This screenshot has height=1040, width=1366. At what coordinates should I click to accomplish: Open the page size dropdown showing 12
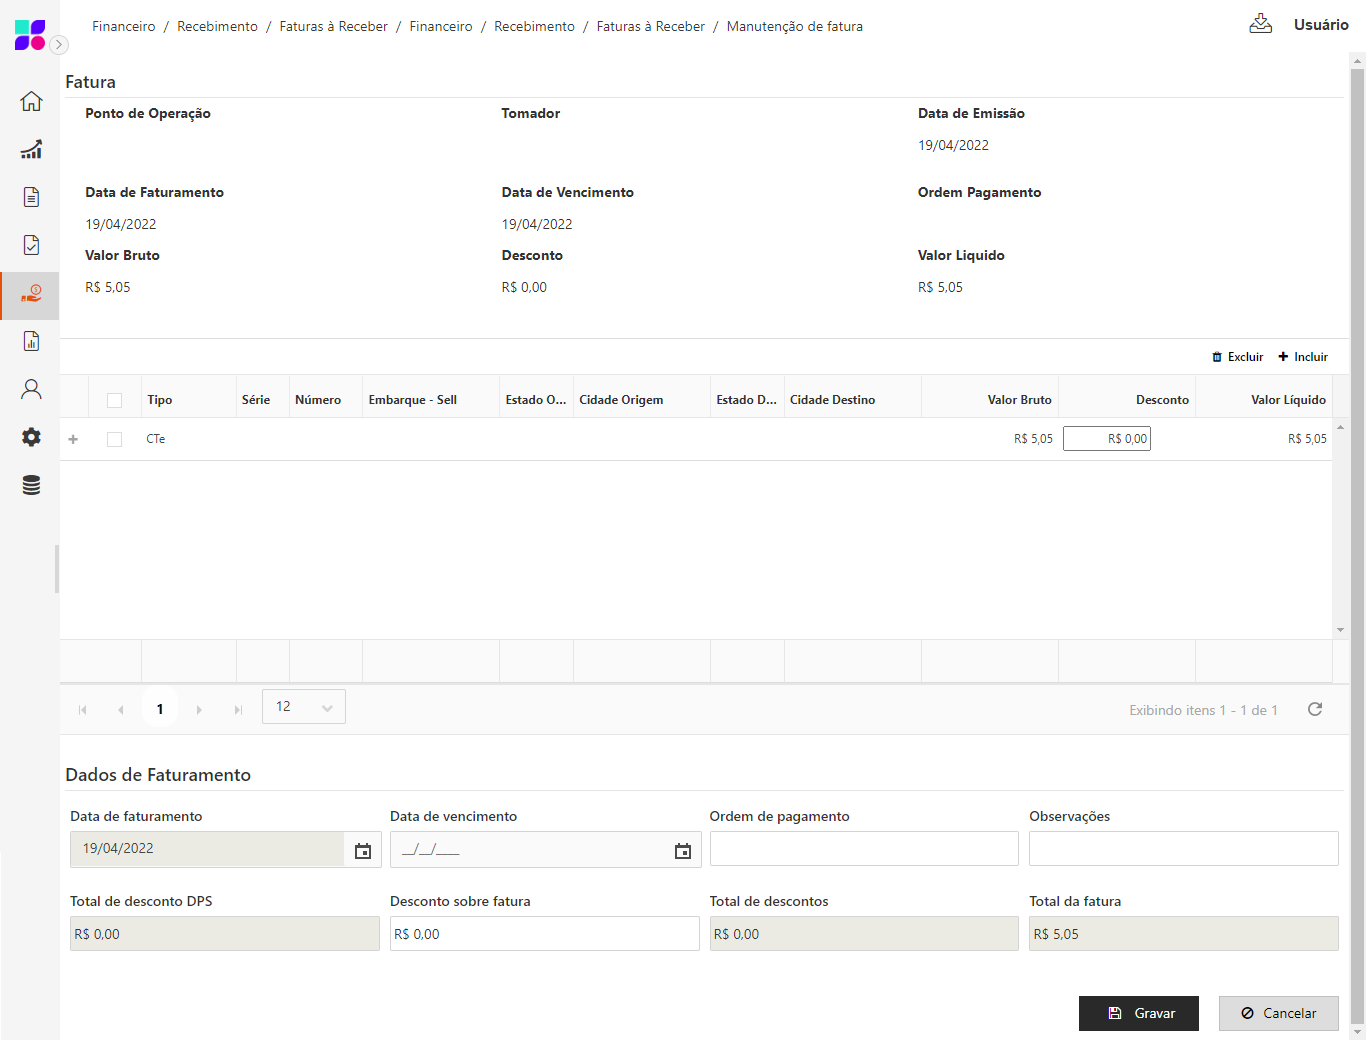point(303,707)
